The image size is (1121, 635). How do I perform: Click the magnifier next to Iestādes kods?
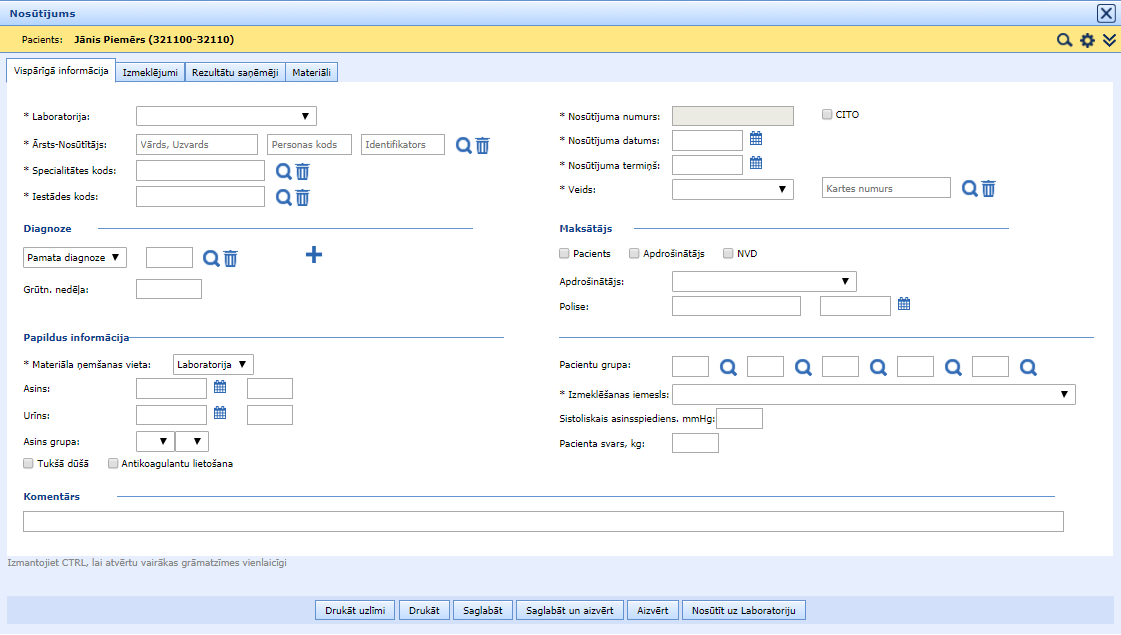[x=283, y=197]
